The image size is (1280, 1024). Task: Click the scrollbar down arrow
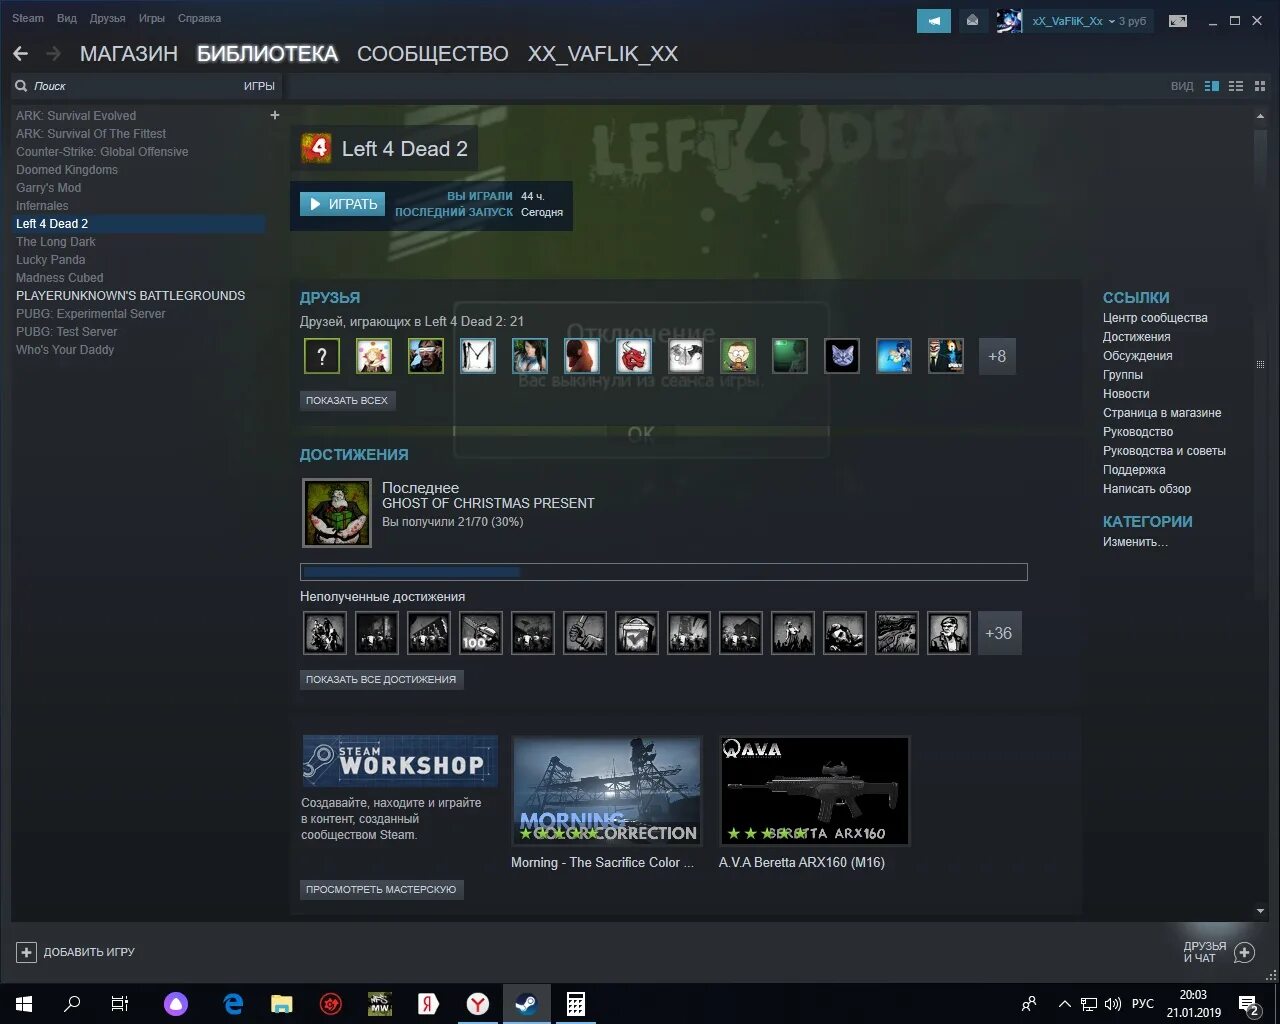tap(1260, 911)
